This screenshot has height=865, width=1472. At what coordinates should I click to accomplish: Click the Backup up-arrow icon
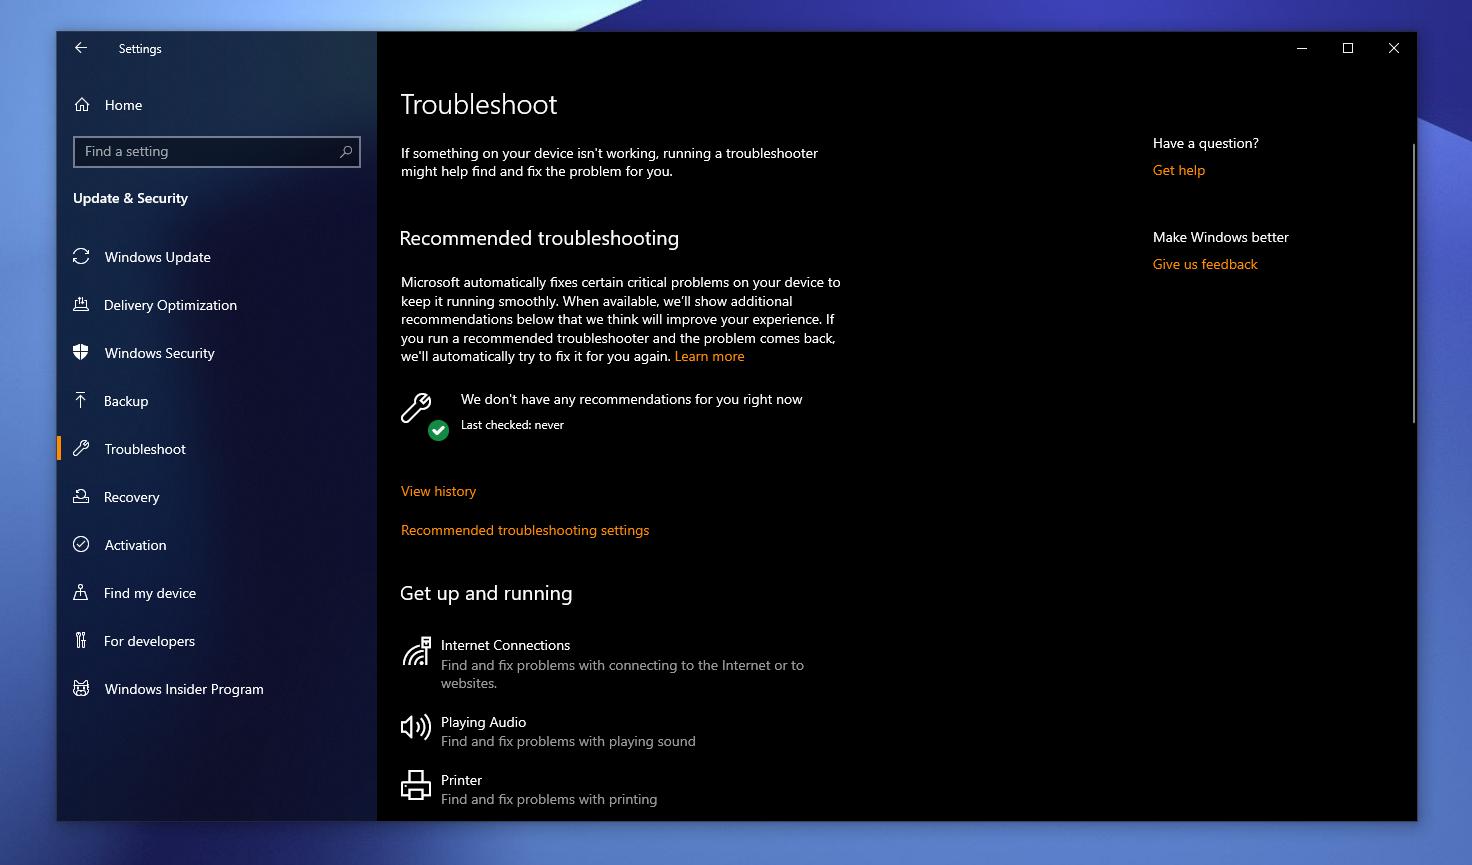click(81, 401)
